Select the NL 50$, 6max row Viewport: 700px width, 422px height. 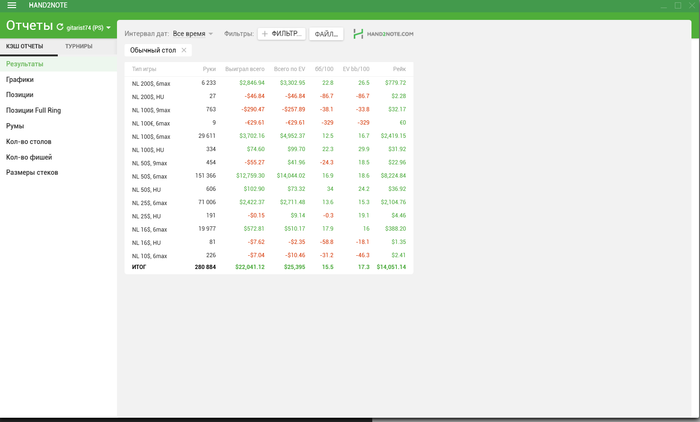pyautogui.click(x=269, y=176)
